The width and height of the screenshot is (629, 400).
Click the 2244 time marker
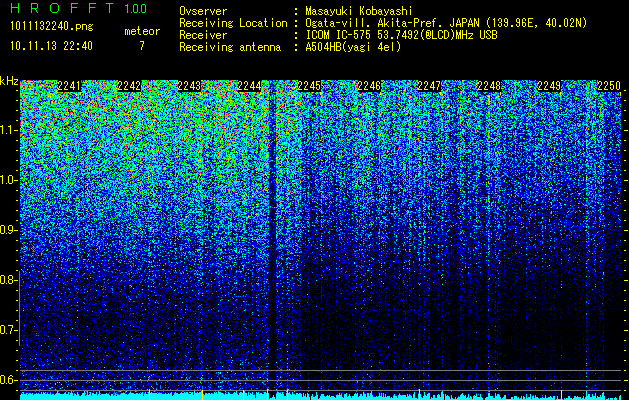pos(249,86)
